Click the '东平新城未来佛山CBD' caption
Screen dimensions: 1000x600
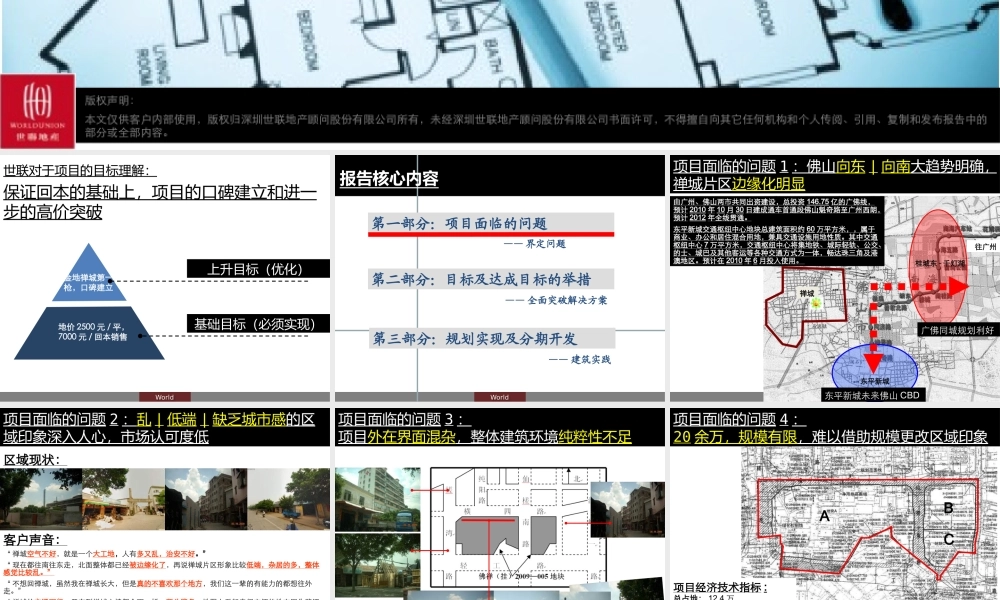[872, 395]
